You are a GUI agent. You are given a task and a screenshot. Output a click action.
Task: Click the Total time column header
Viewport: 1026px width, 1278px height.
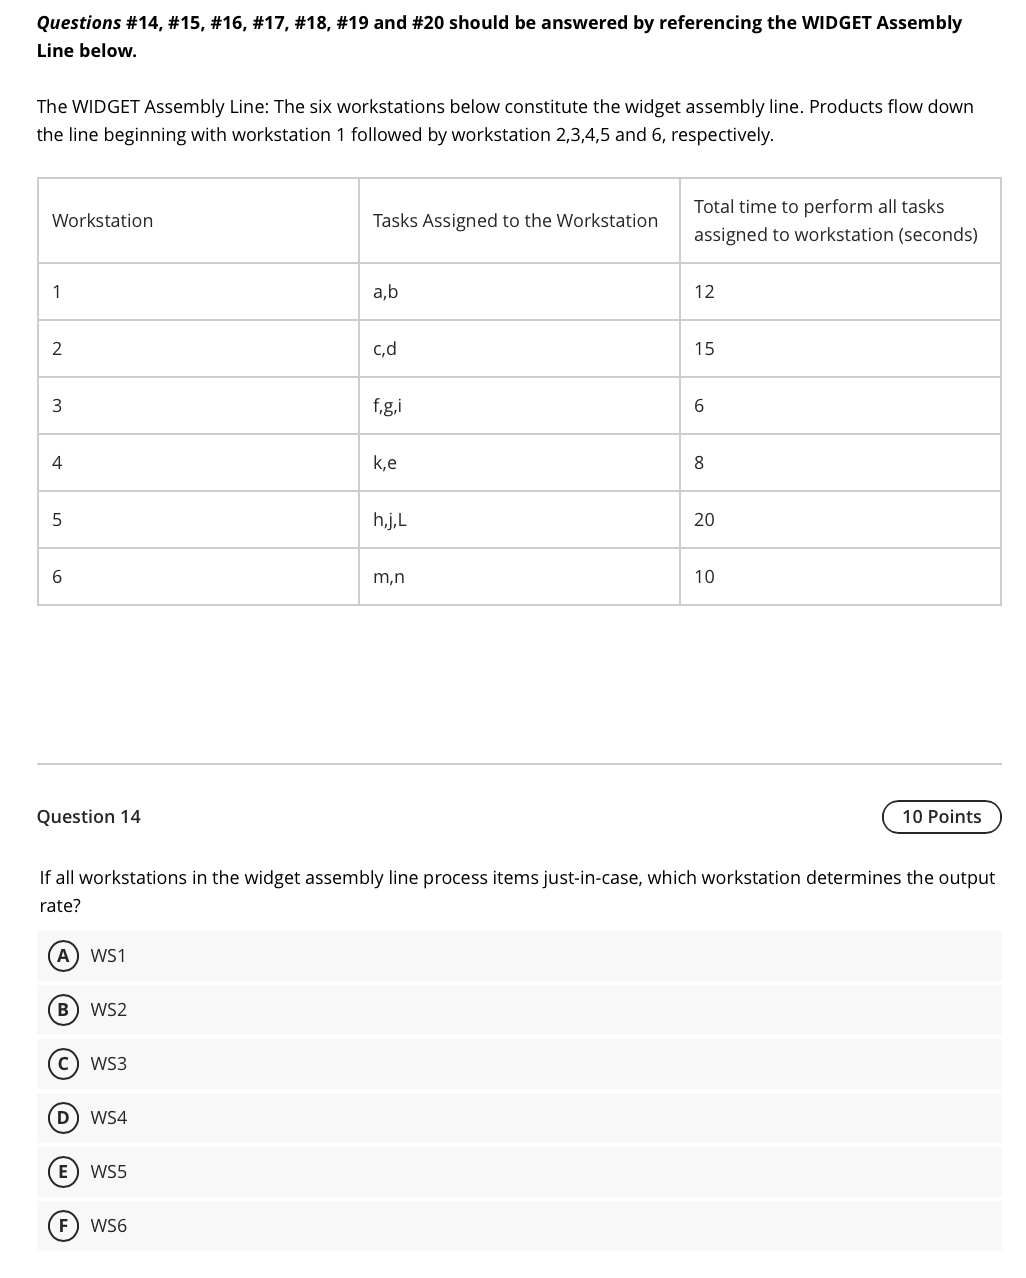pyautogui.click(x=838, y=220)
